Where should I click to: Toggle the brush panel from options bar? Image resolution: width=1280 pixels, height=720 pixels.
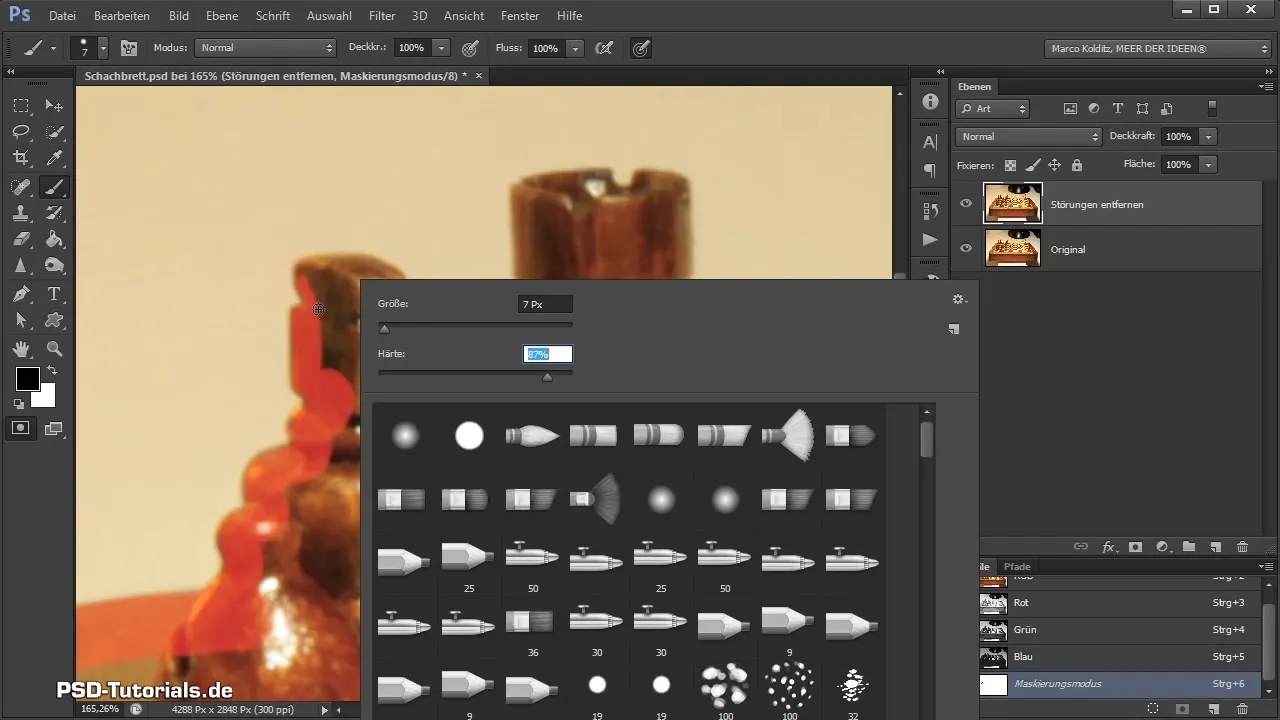(x=129, y=47)
